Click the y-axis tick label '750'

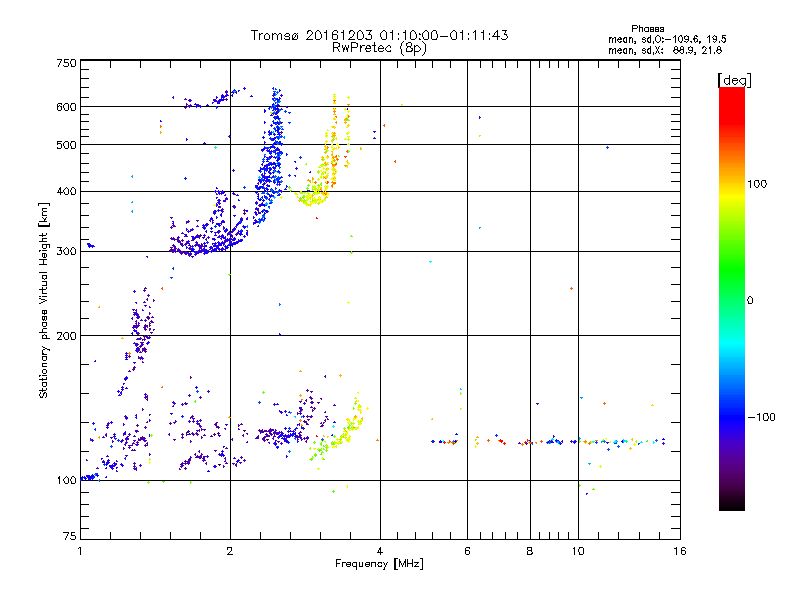[x=66, y=63]
